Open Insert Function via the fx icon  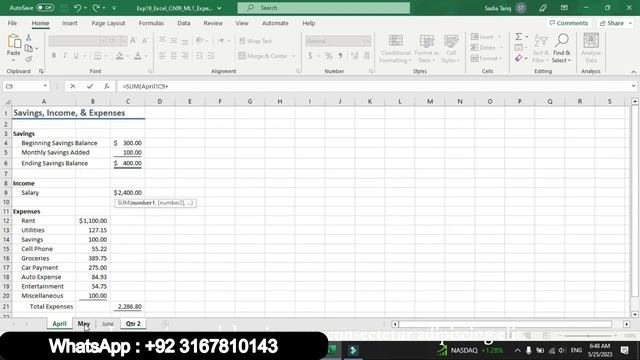[x=107, y=86]
